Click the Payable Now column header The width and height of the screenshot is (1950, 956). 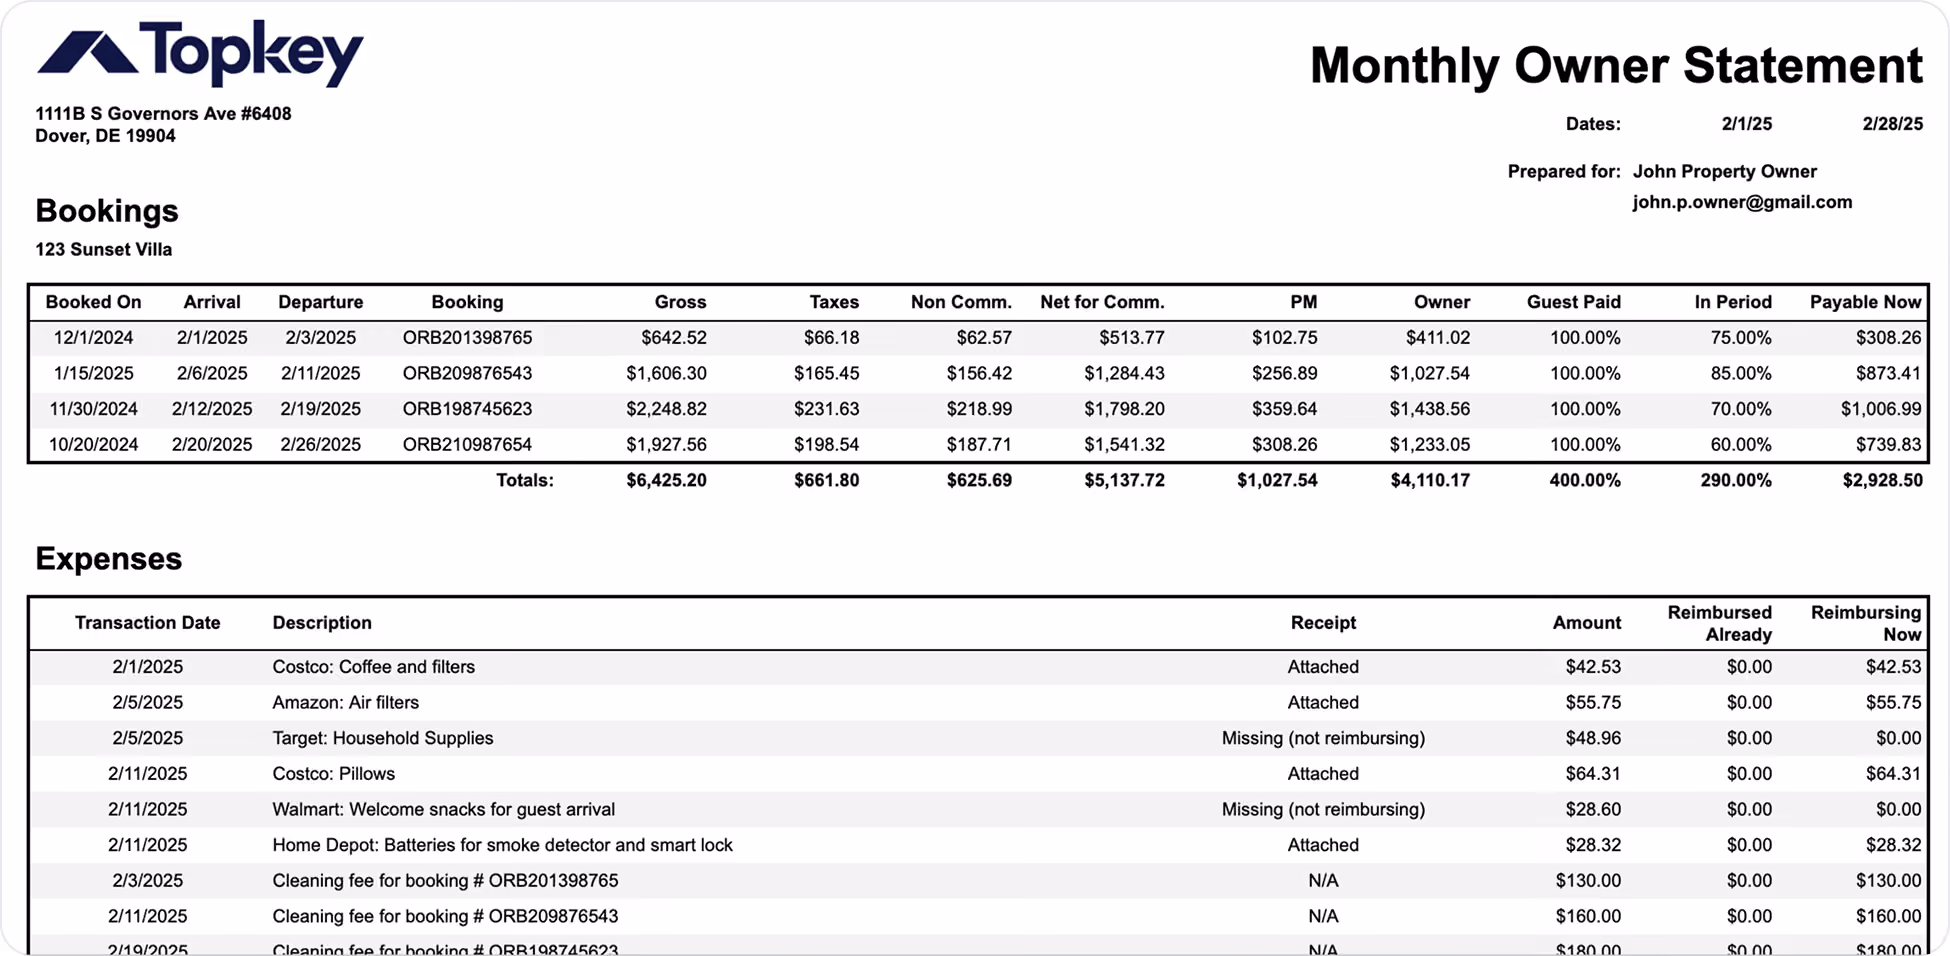coord(1865,302)
